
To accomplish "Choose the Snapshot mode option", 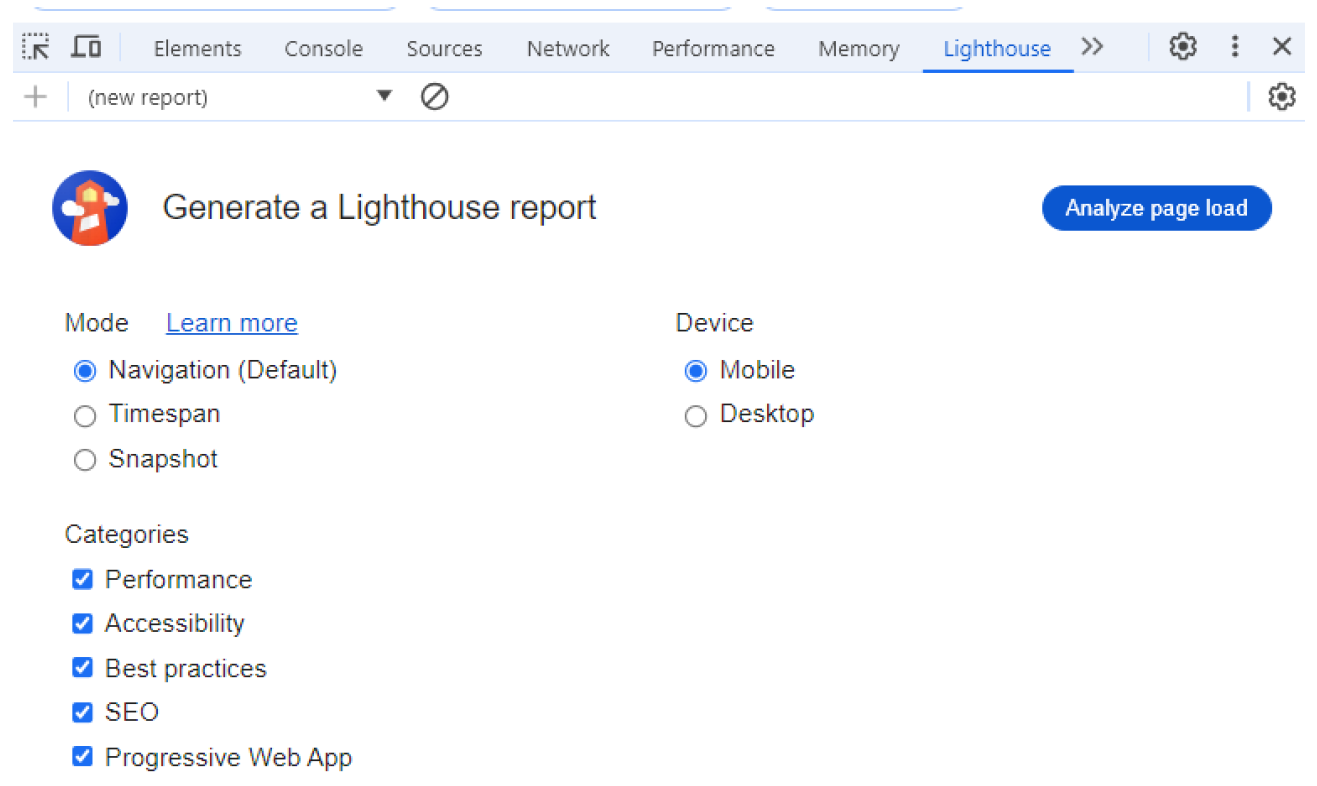I will (85, 460).
